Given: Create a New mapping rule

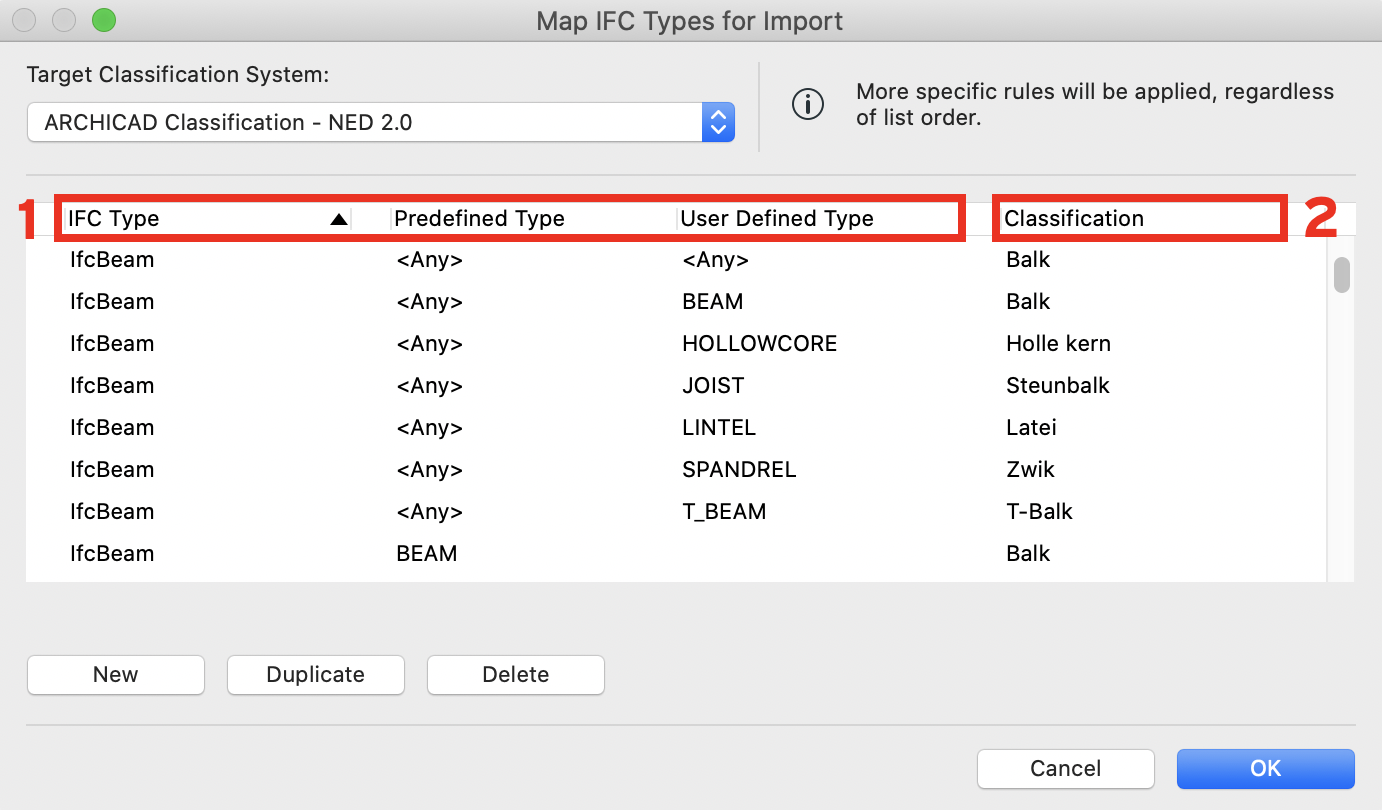Looking at the screenshot, I should click(x=116, y=675).
